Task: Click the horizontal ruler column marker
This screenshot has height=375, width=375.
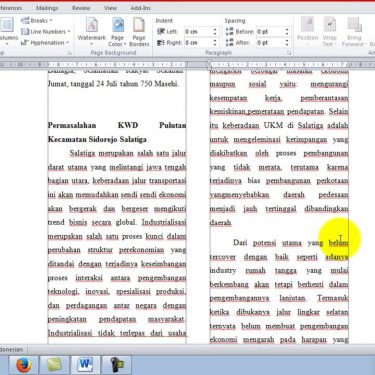Action: (209, 64)
